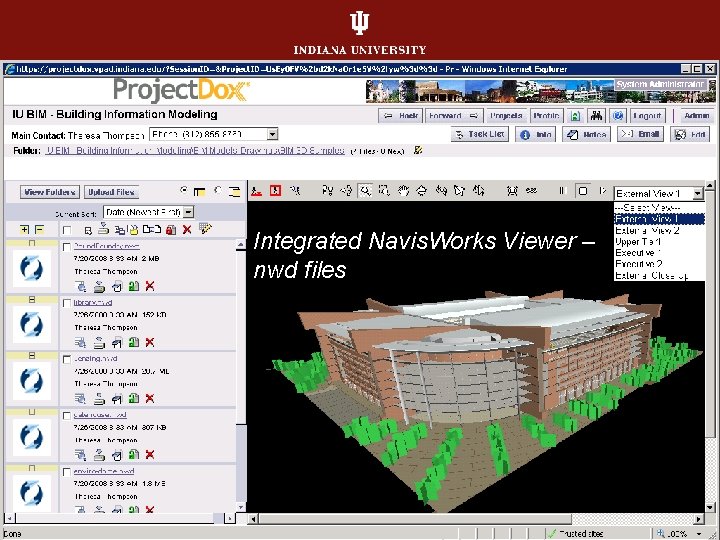Check the box for the 152 KB file
Image resolution: width=720 pixels, height=540 pixels.
[x=67, y=303]
